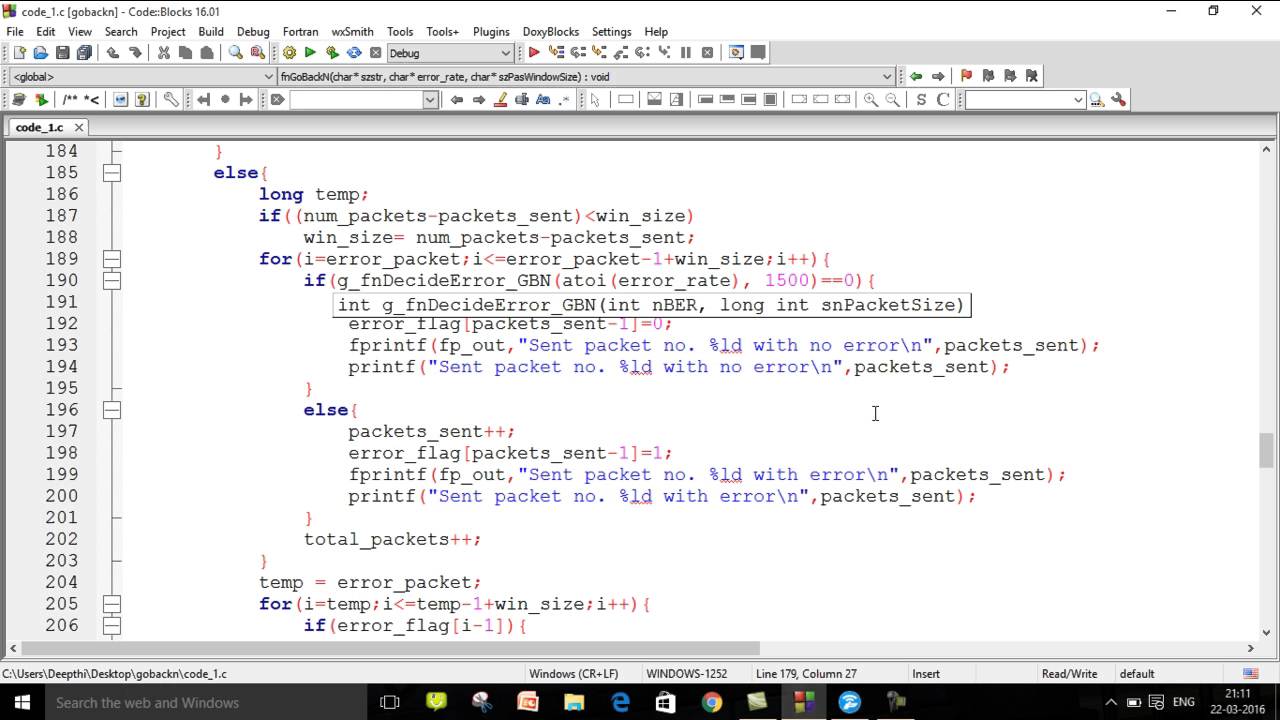1280x720 pixels.
Task: Toggle the regex search option
Action: click(565, 99)
